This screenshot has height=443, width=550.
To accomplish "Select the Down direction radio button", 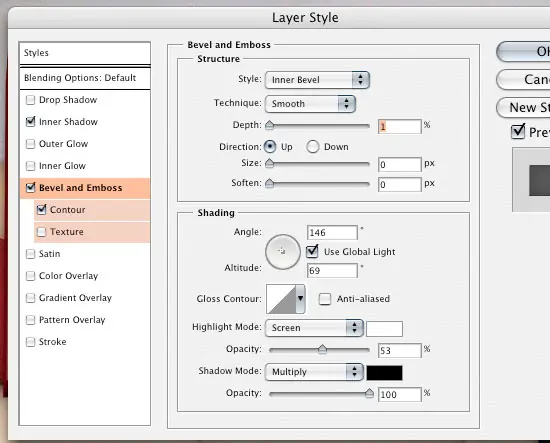I will coord(313,147).
